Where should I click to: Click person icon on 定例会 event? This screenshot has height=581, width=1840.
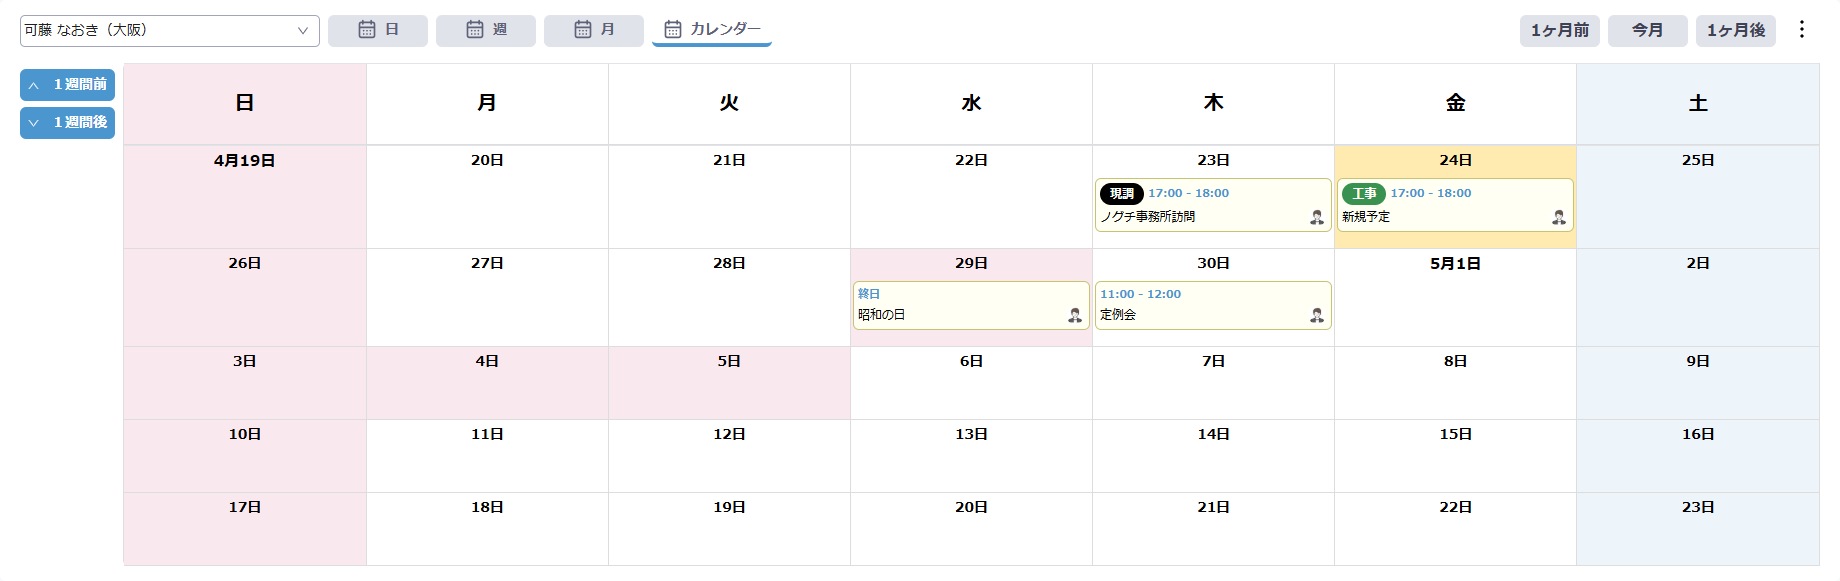click(1317, 315)
